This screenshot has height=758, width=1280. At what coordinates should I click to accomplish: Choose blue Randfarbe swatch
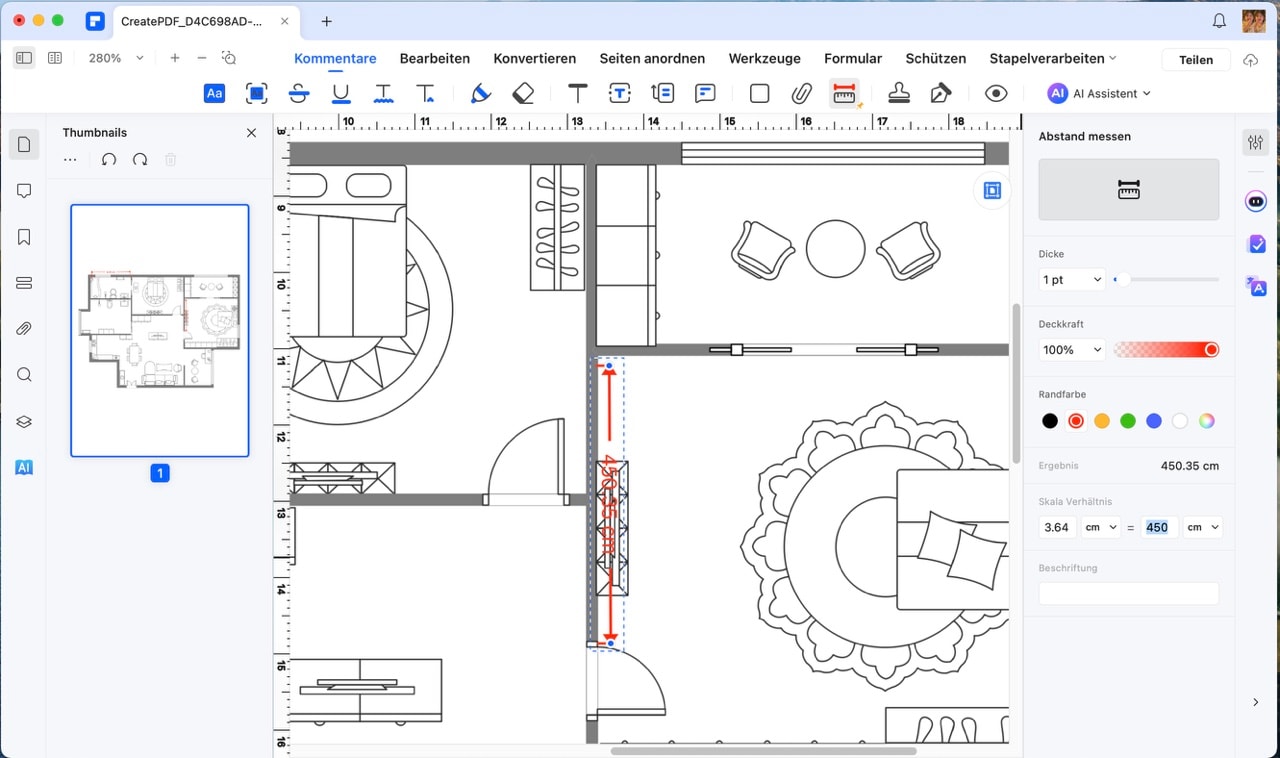(1154, 421)
